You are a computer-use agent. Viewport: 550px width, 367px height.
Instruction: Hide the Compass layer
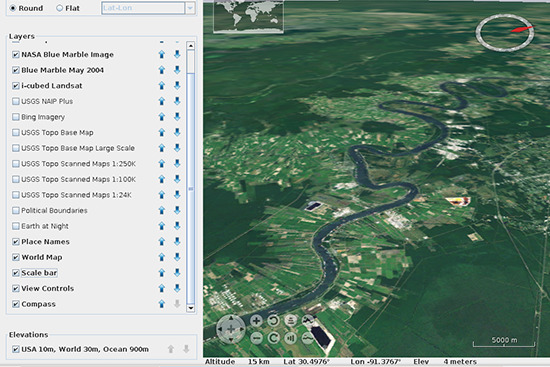coord(15,304)
